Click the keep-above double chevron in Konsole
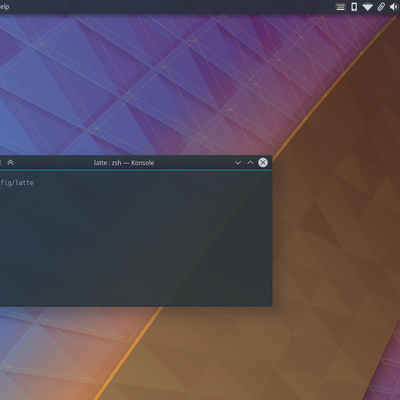Screen dimensions: 400x400 (x=10, y=162)
